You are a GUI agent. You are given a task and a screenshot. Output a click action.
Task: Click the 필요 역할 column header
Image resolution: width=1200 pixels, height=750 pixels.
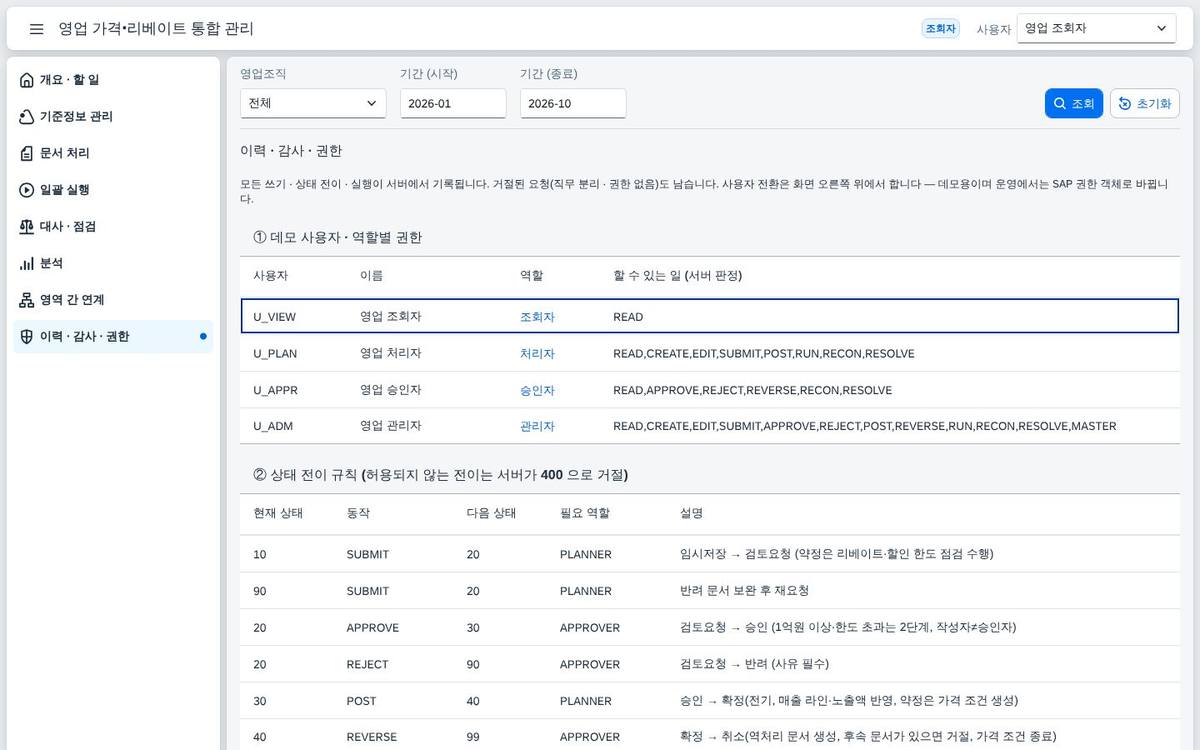[585, 513]
